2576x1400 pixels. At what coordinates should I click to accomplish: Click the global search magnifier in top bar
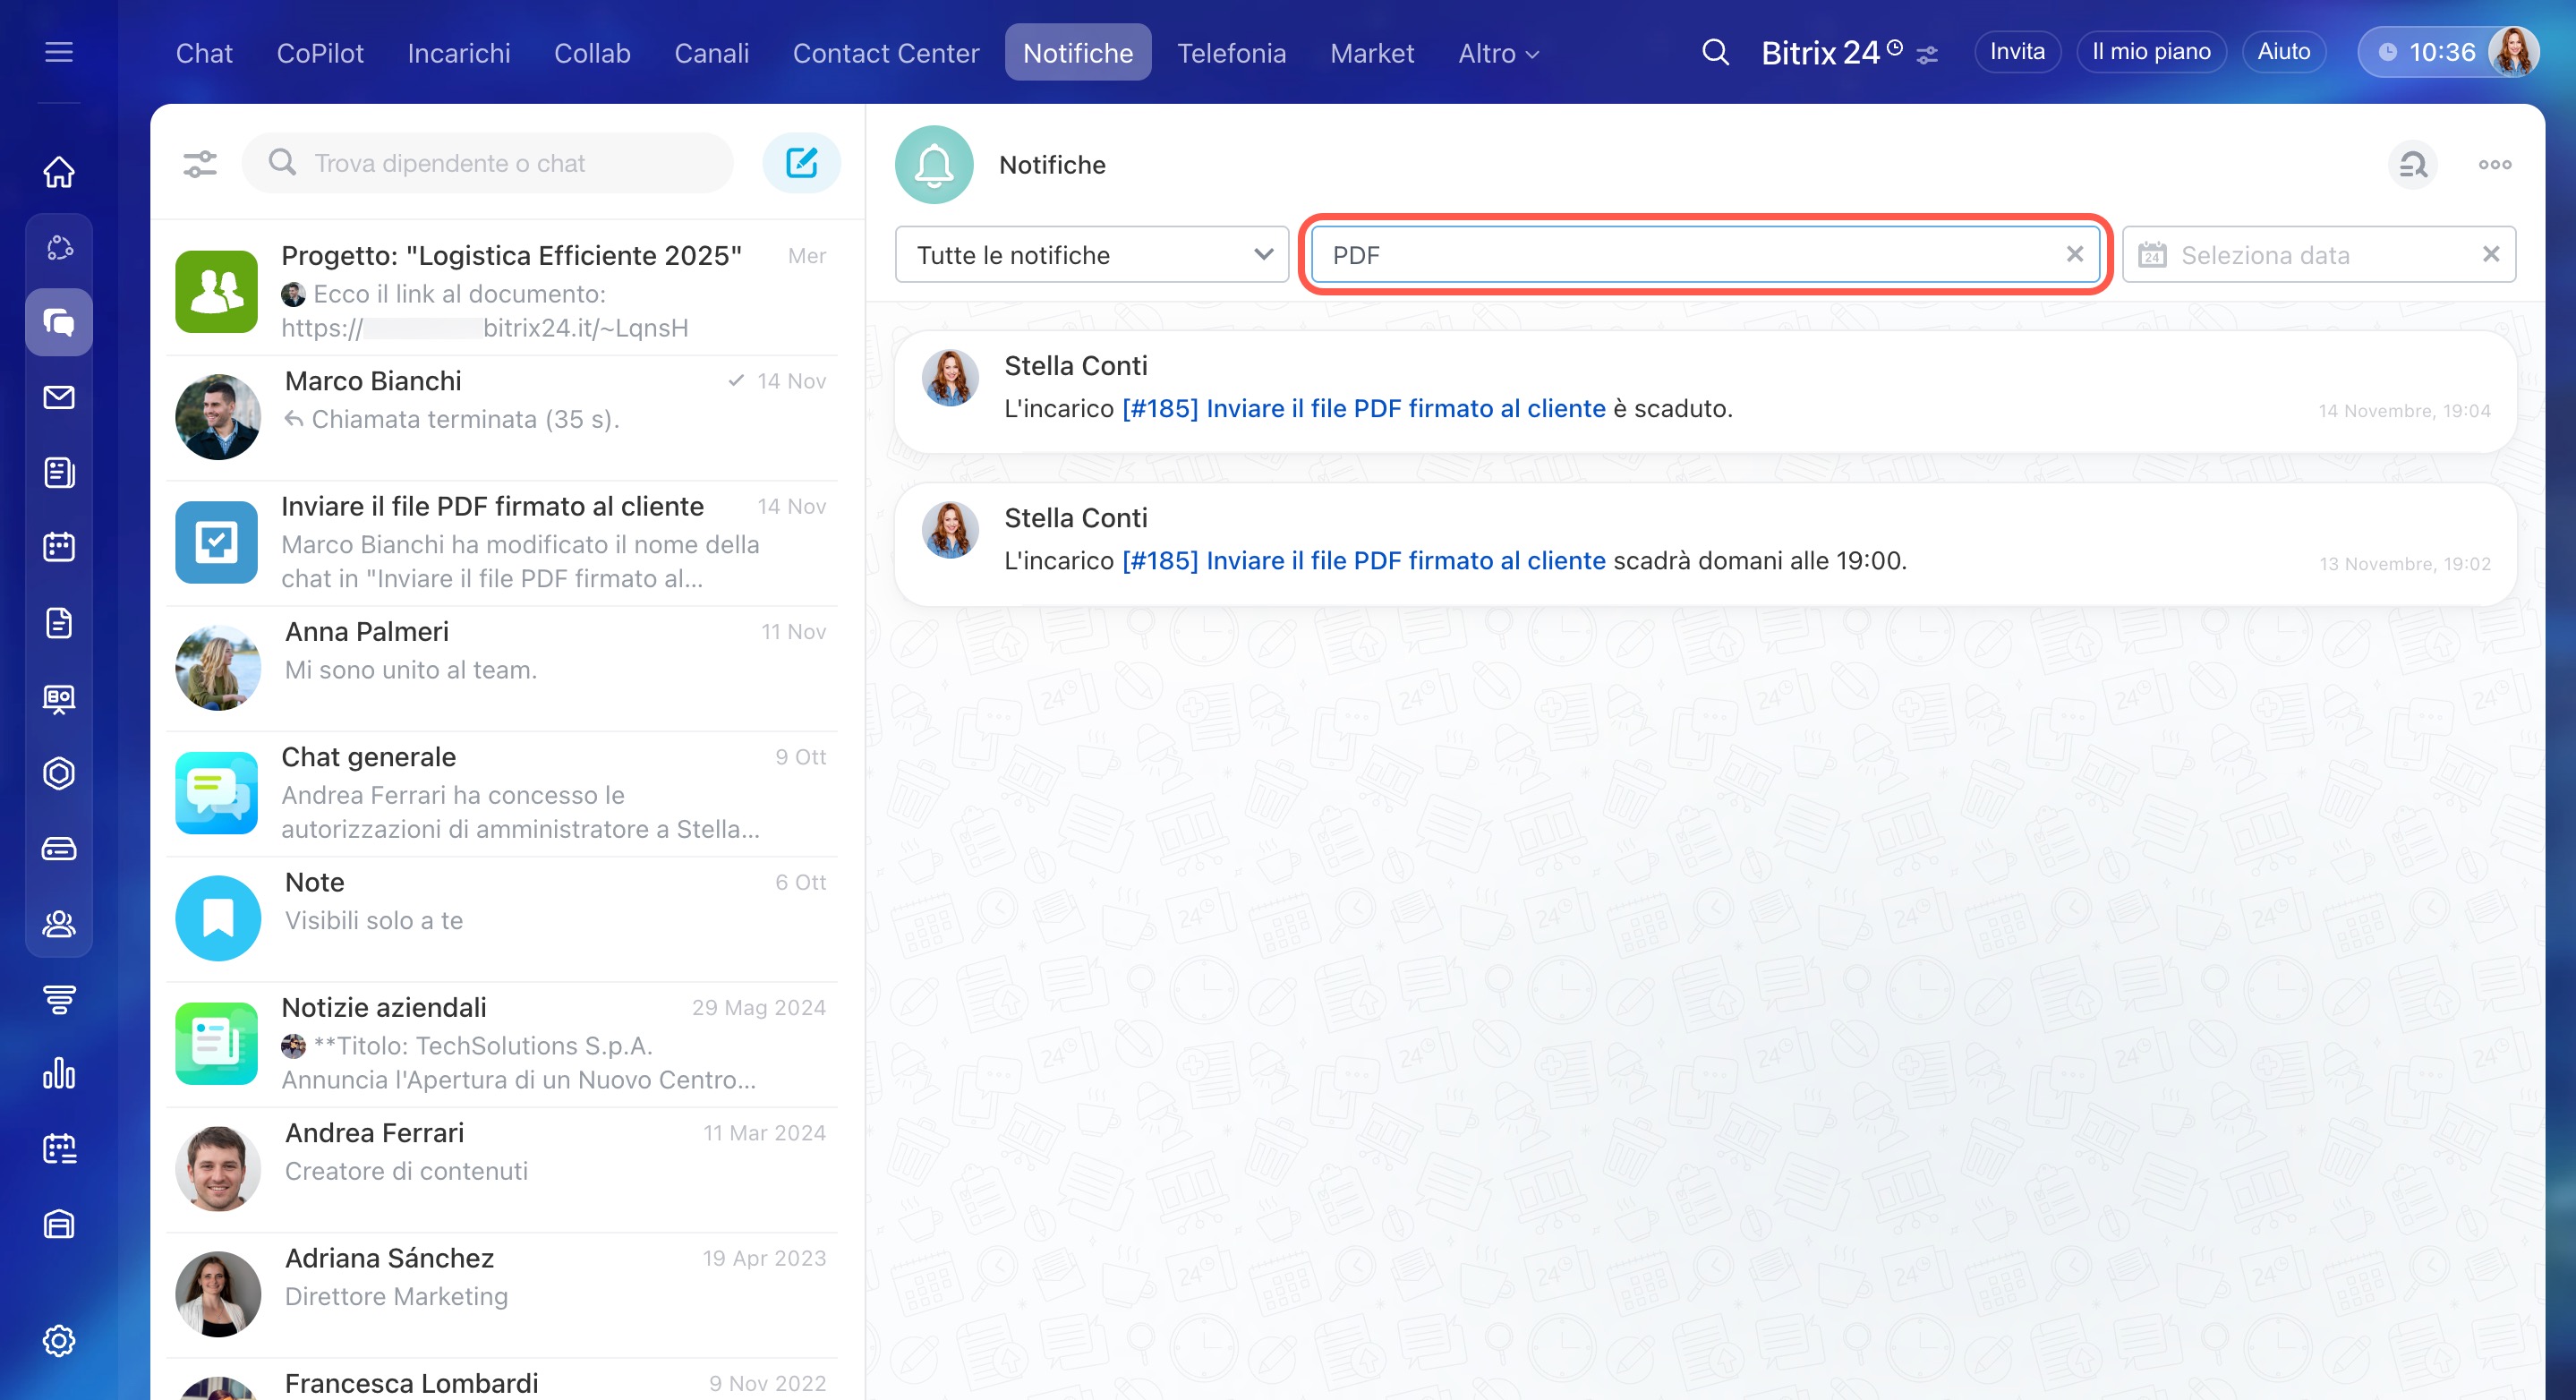[x=1715, y=52]
